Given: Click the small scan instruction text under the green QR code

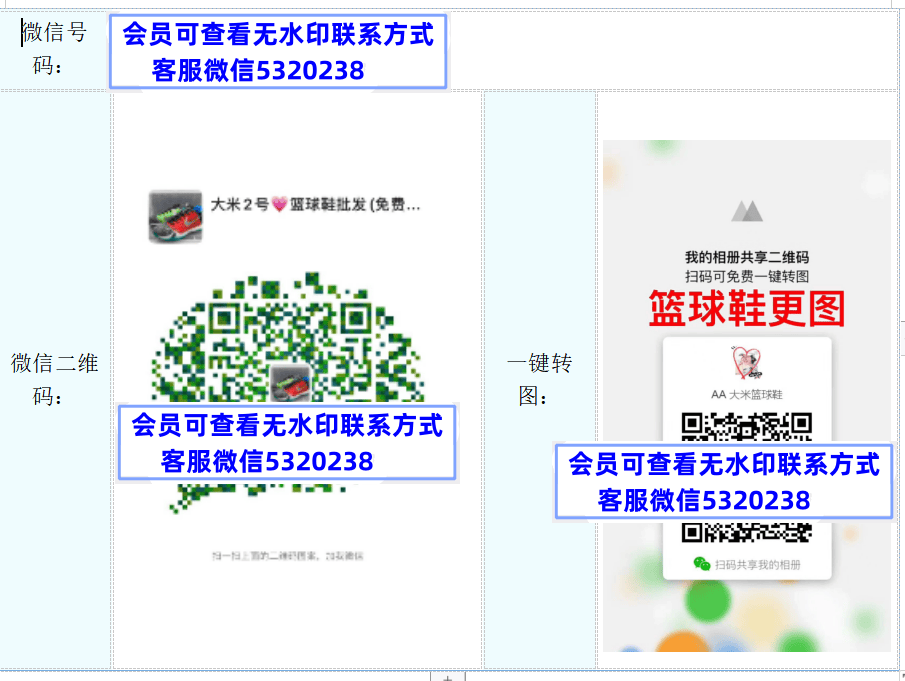Looking at the screenshot, I should coord(288,556).
